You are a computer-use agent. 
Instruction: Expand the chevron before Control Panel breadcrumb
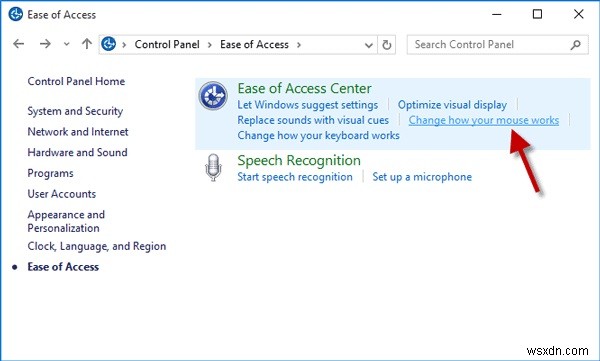[124, 45]
